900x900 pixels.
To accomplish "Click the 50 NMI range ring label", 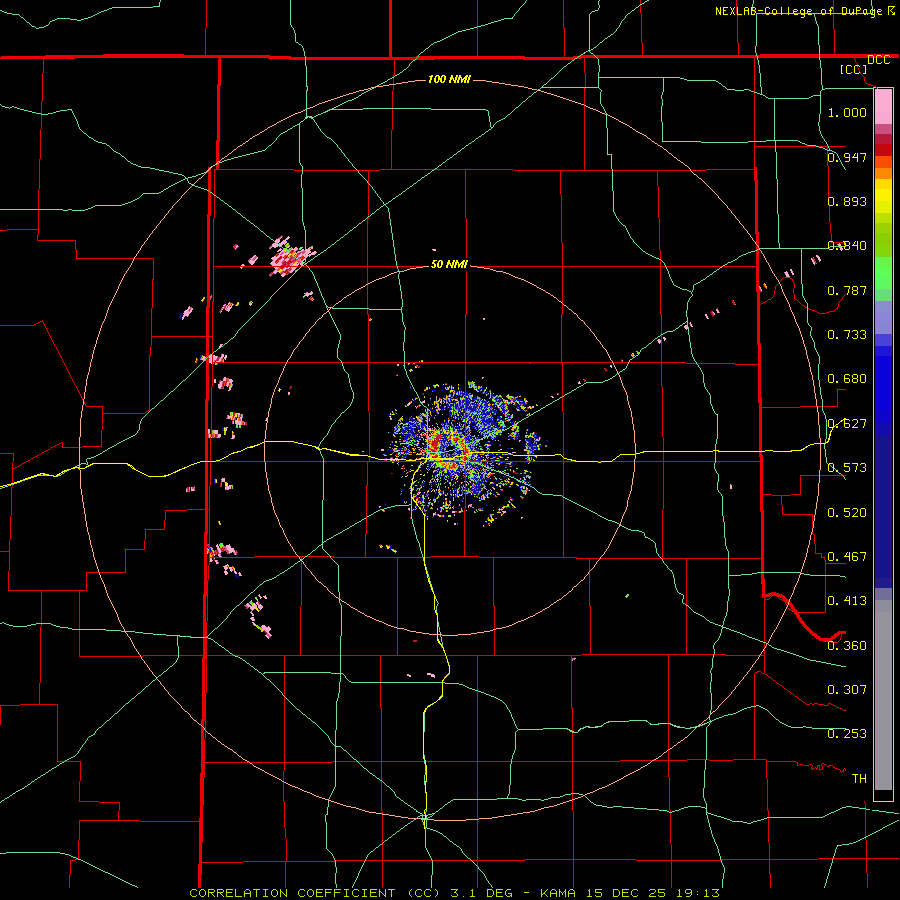I will click(x=449, y=264).
